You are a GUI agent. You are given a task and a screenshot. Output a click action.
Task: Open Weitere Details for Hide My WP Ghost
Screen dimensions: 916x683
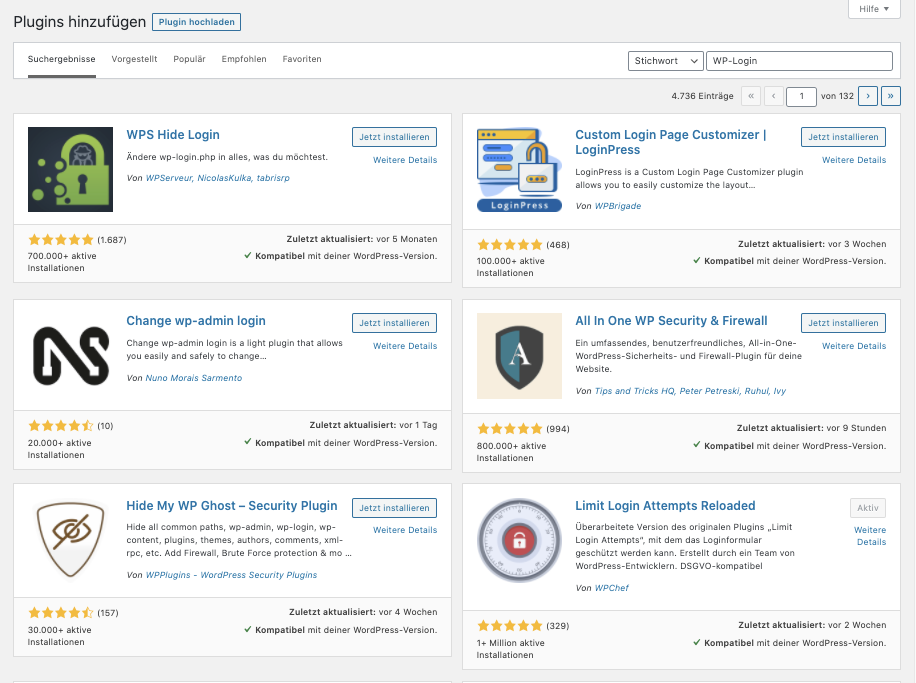[x=405, y=530]
